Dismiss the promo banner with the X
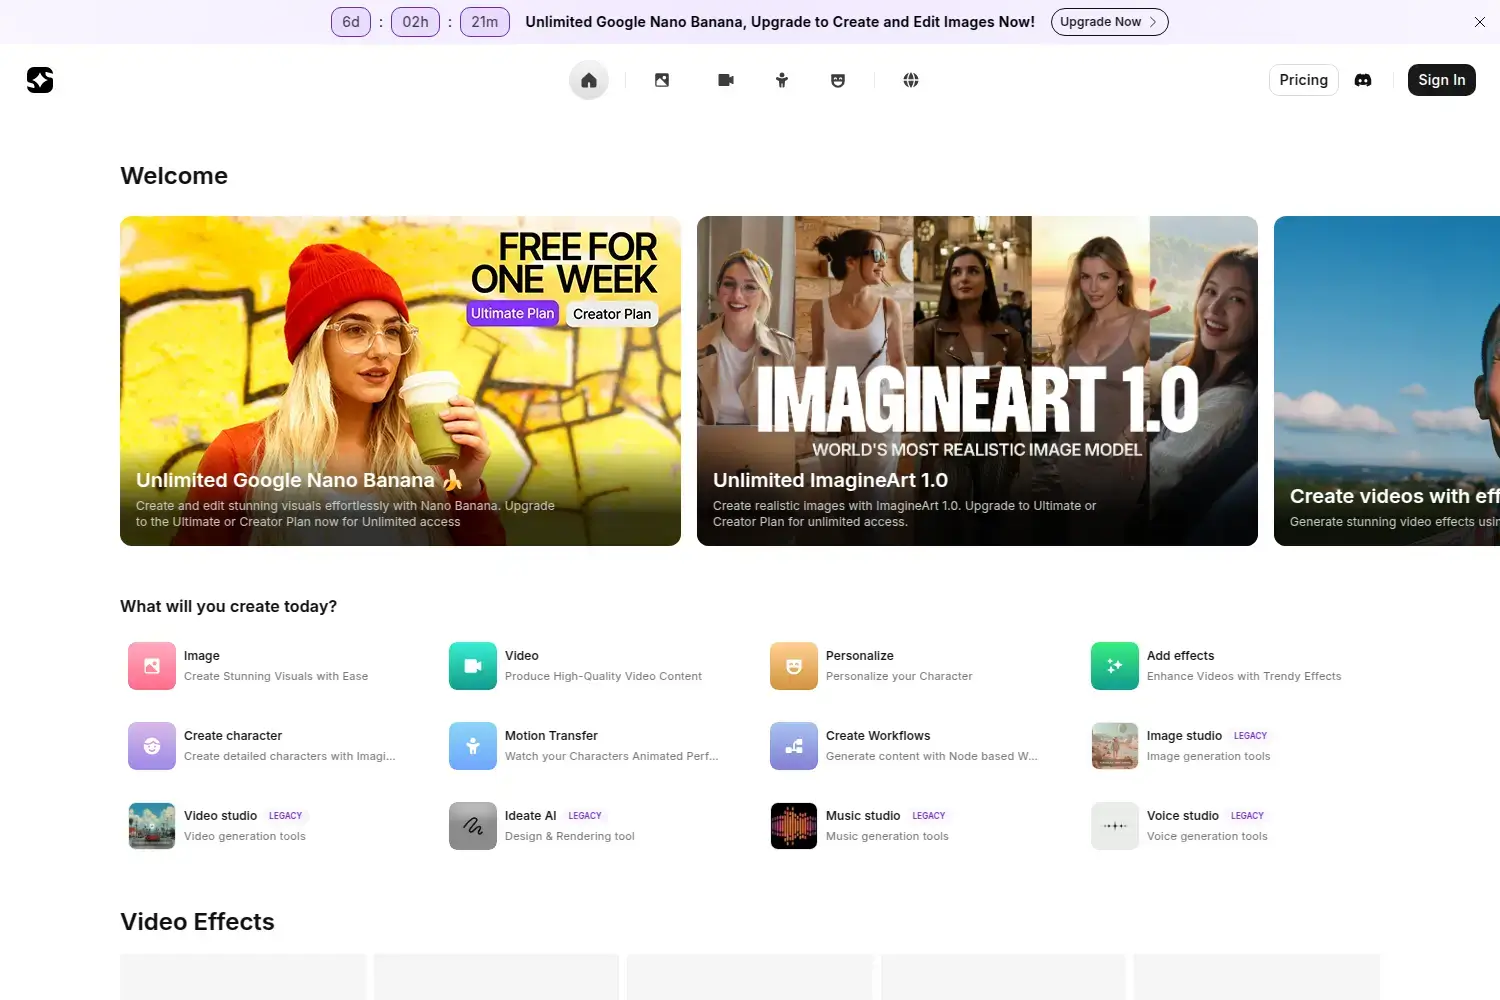The width and height of the screenshot is (1500, 1000). click(1479, 21)
